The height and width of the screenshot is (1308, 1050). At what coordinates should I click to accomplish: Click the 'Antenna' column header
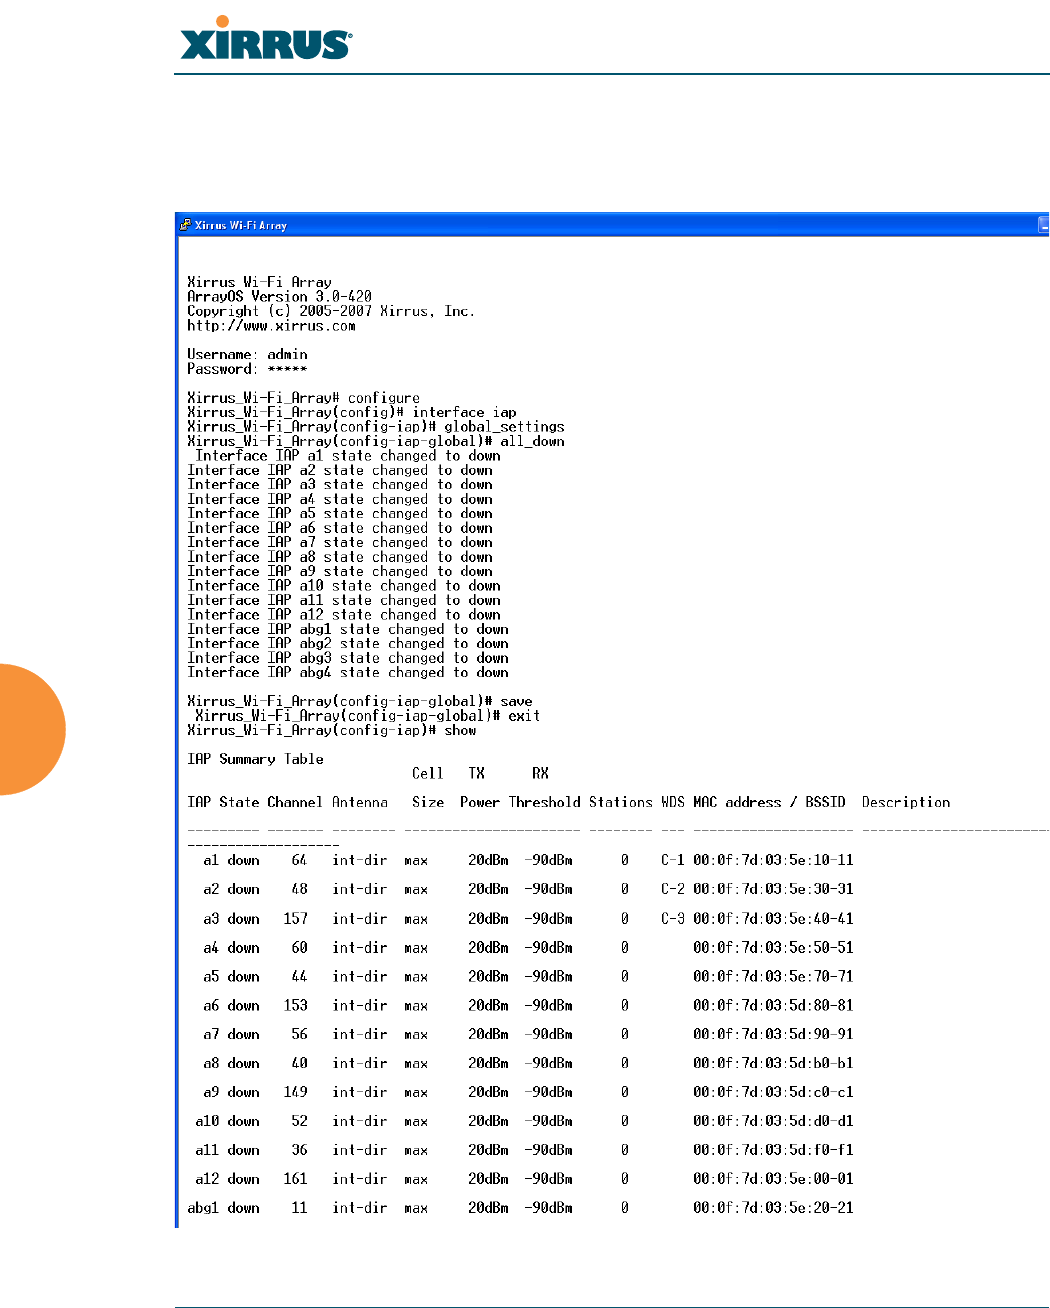pyautogui.click(x=360, y=803)
